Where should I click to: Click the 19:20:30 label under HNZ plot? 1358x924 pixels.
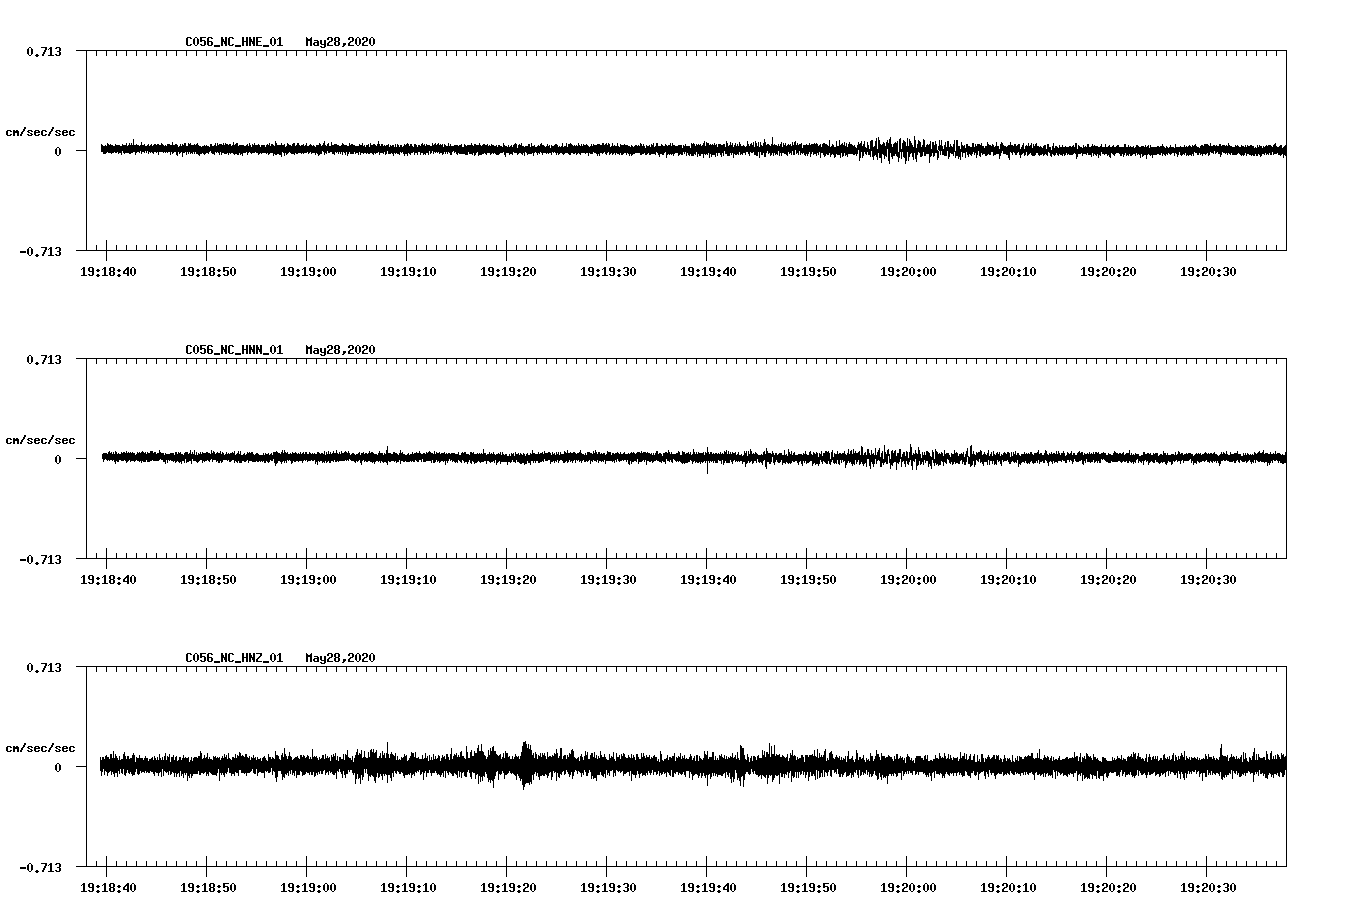point(1207,888)
